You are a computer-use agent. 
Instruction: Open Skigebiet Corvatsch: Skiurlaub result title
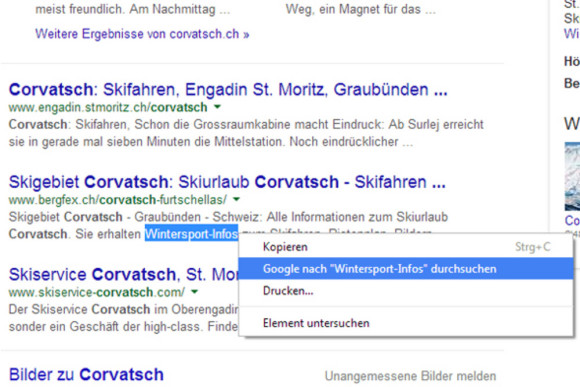click(227, 182)
